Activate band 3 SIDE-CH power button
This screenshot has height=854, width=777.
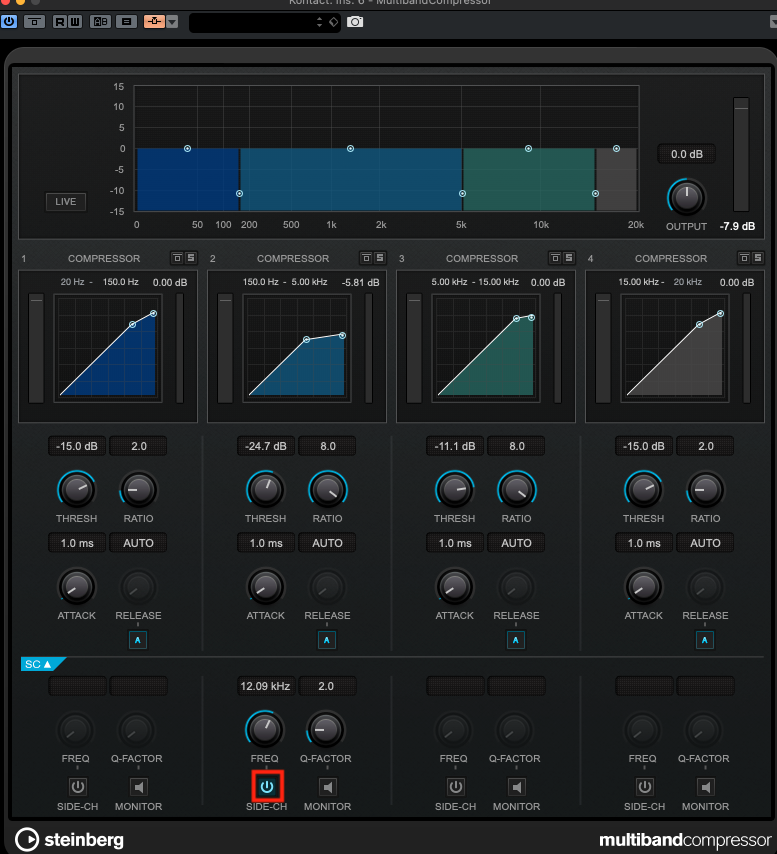tap(456, 787)
